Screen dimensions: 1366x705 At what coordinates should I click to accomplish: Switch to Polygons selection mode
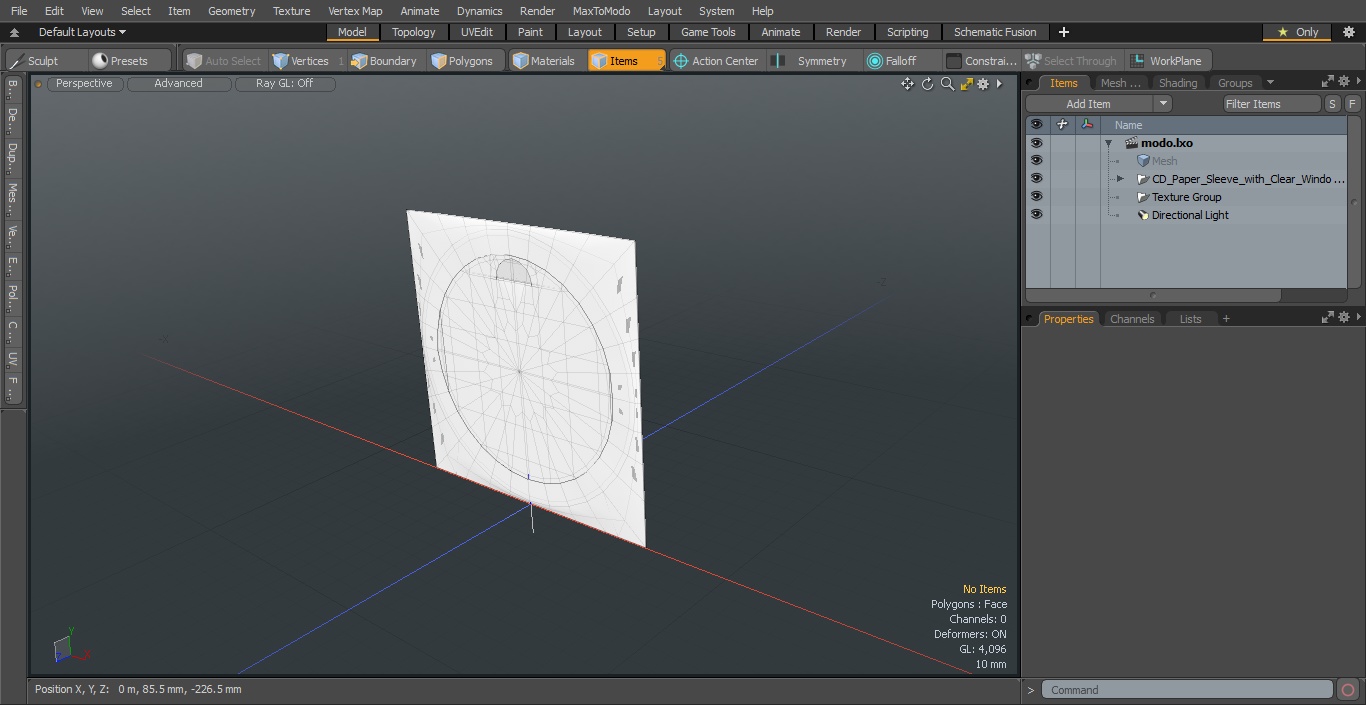click(x=462, y=61)
